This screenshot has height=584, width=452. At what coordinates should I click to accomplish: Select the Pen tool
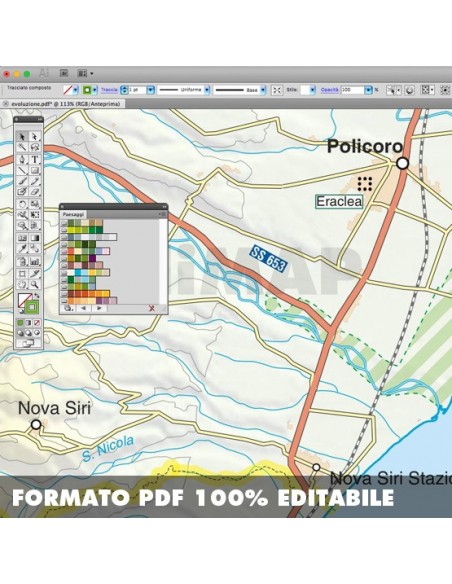click(x=22, y=159)
